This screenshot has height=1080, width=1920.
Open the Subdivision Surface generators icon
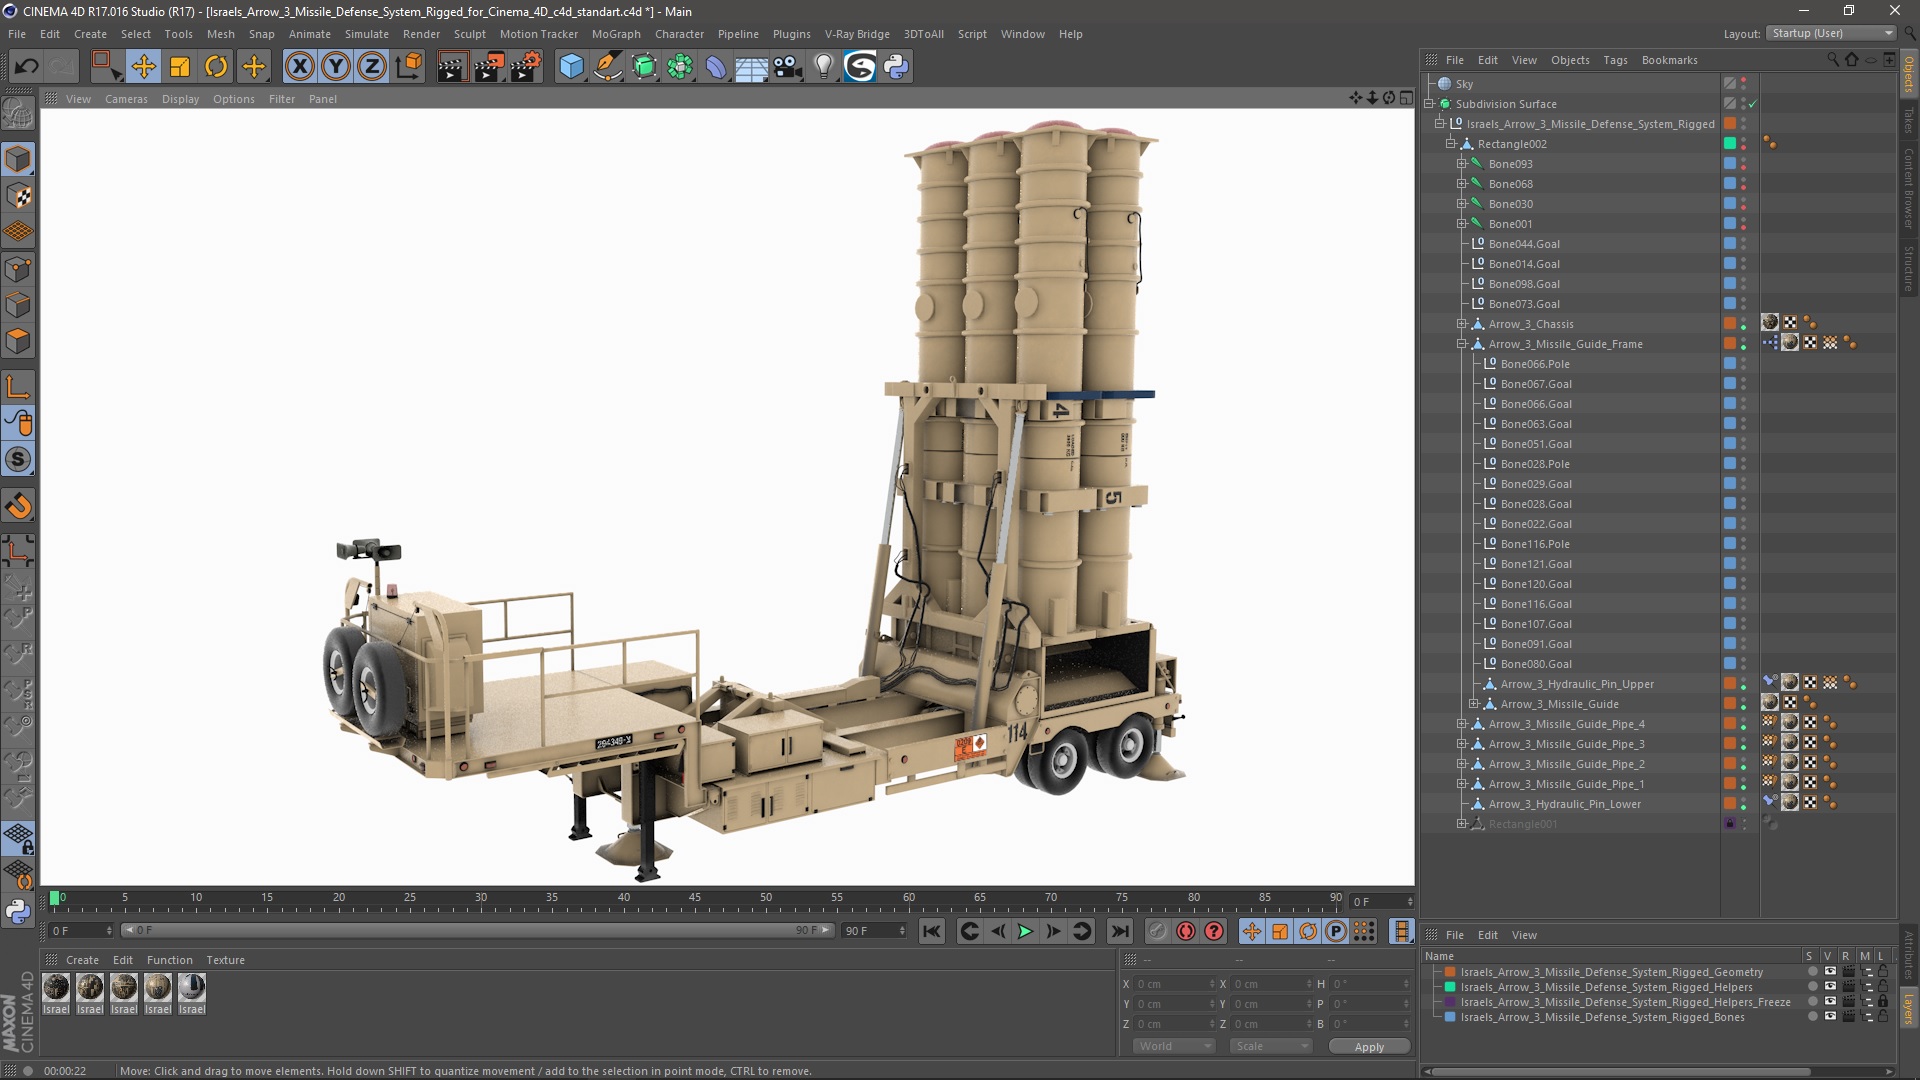(x=644, y=67)
